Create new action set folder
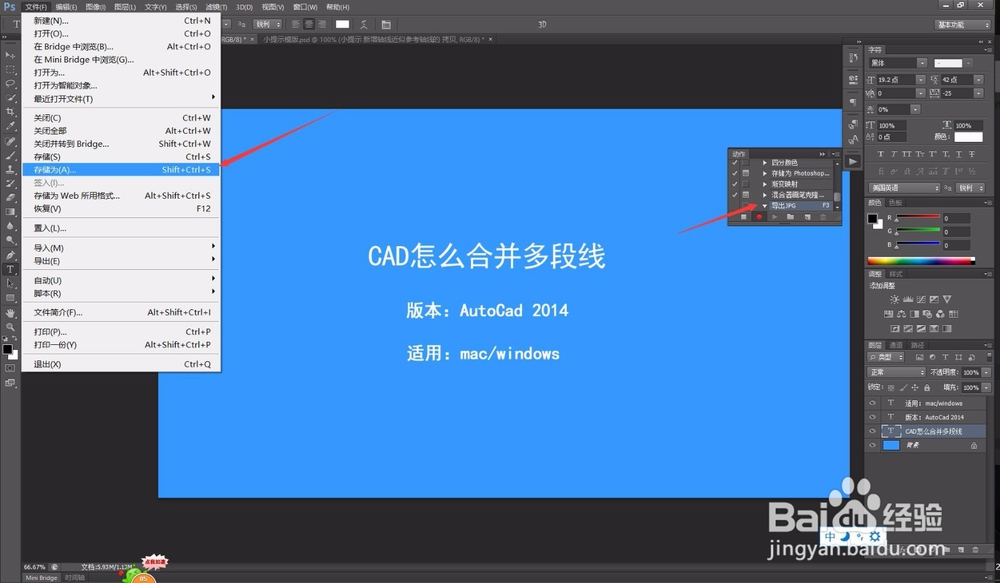Viewport: 1000px width, 583px height. pos(790,218)
